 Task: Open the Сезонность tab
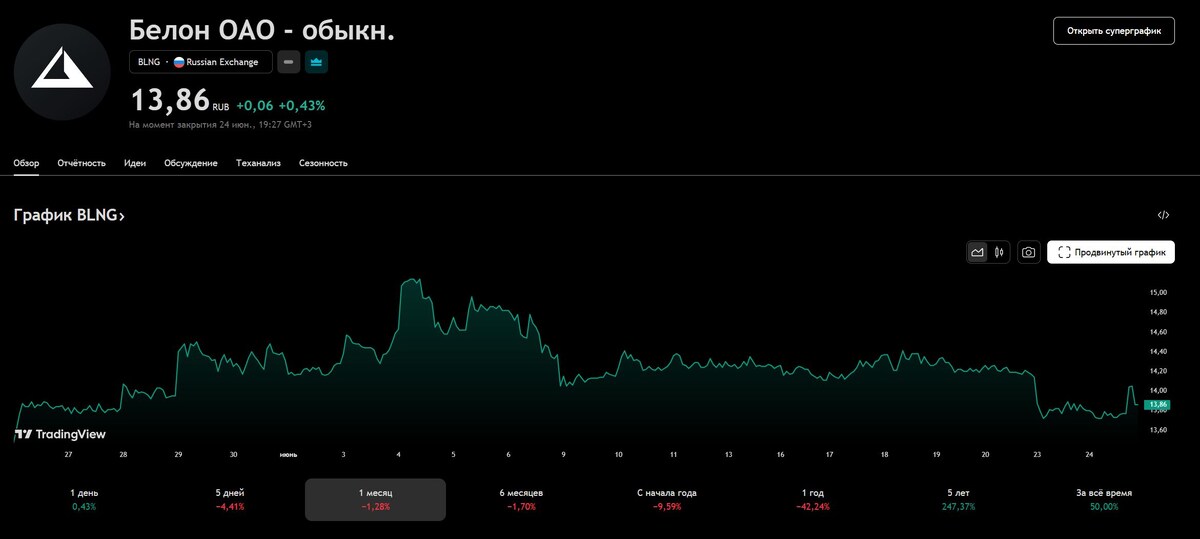pyautogui.click(x=323, y=163)
